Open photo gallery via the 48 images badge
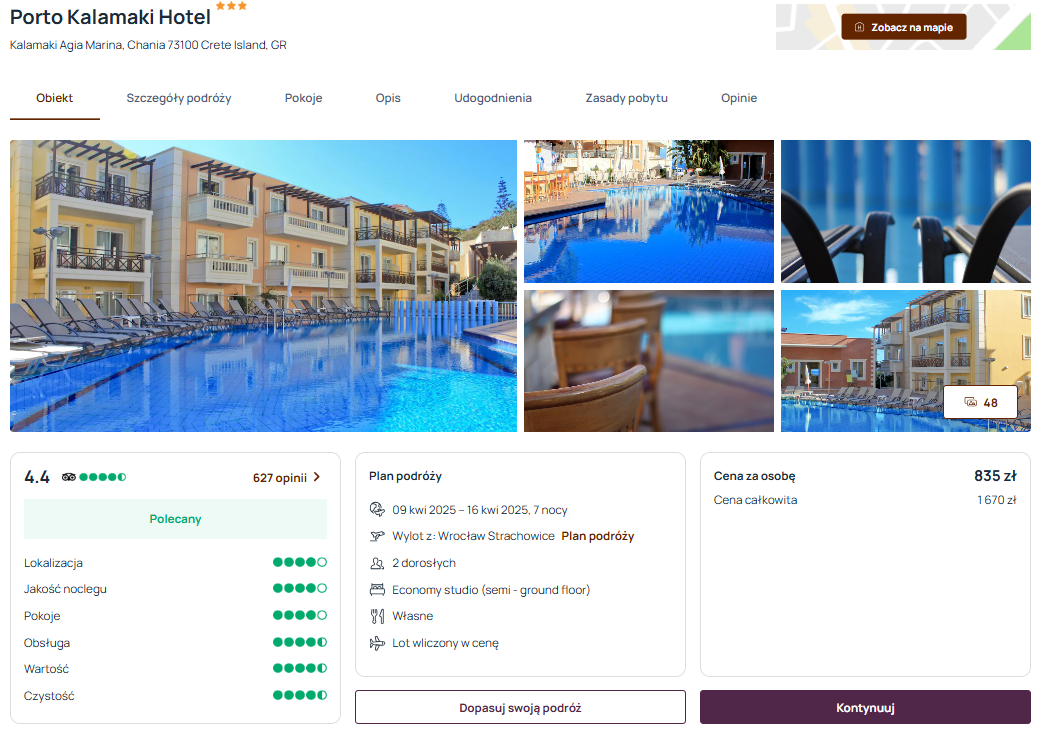 click(980, 403)
